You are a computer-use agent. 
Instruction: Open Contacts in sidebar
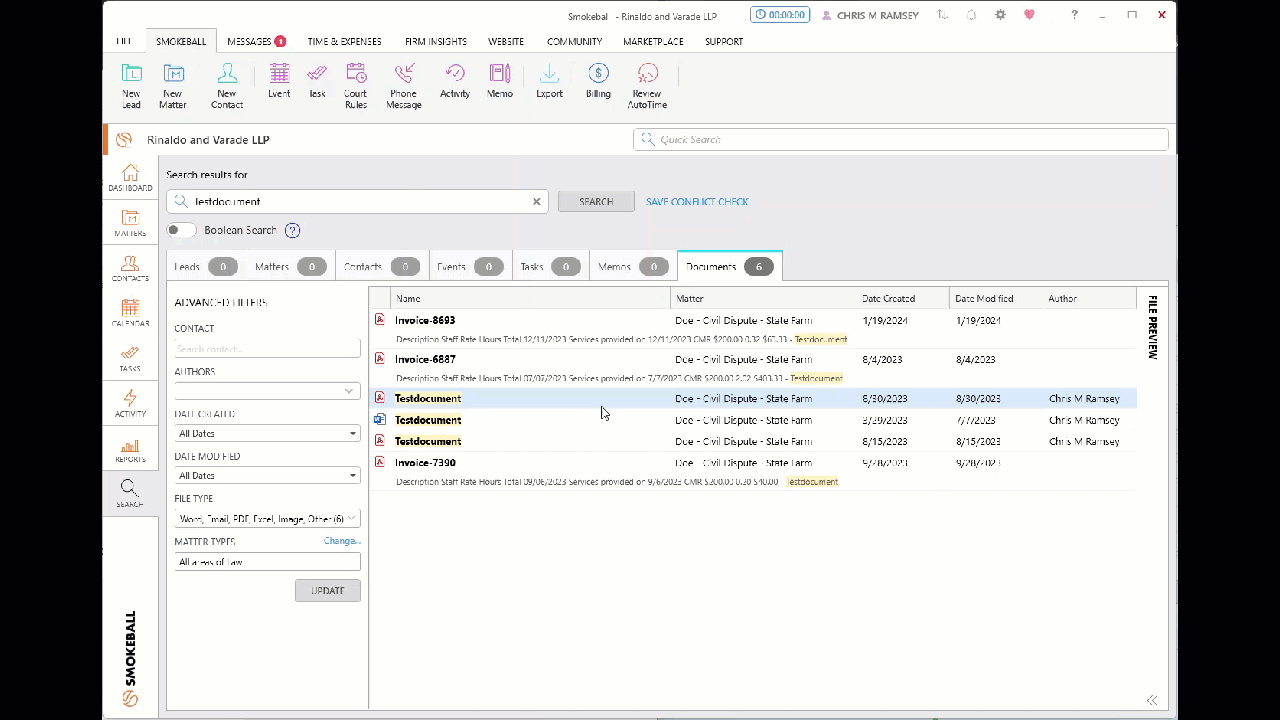click(130, 268)
